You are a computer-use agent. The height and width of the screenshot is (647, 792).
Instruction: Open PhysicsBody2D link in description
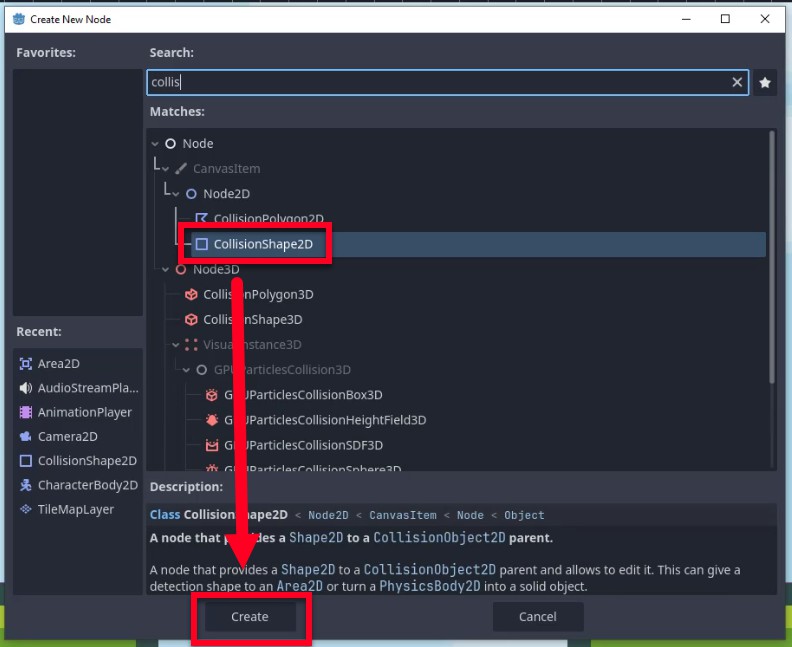430,586
